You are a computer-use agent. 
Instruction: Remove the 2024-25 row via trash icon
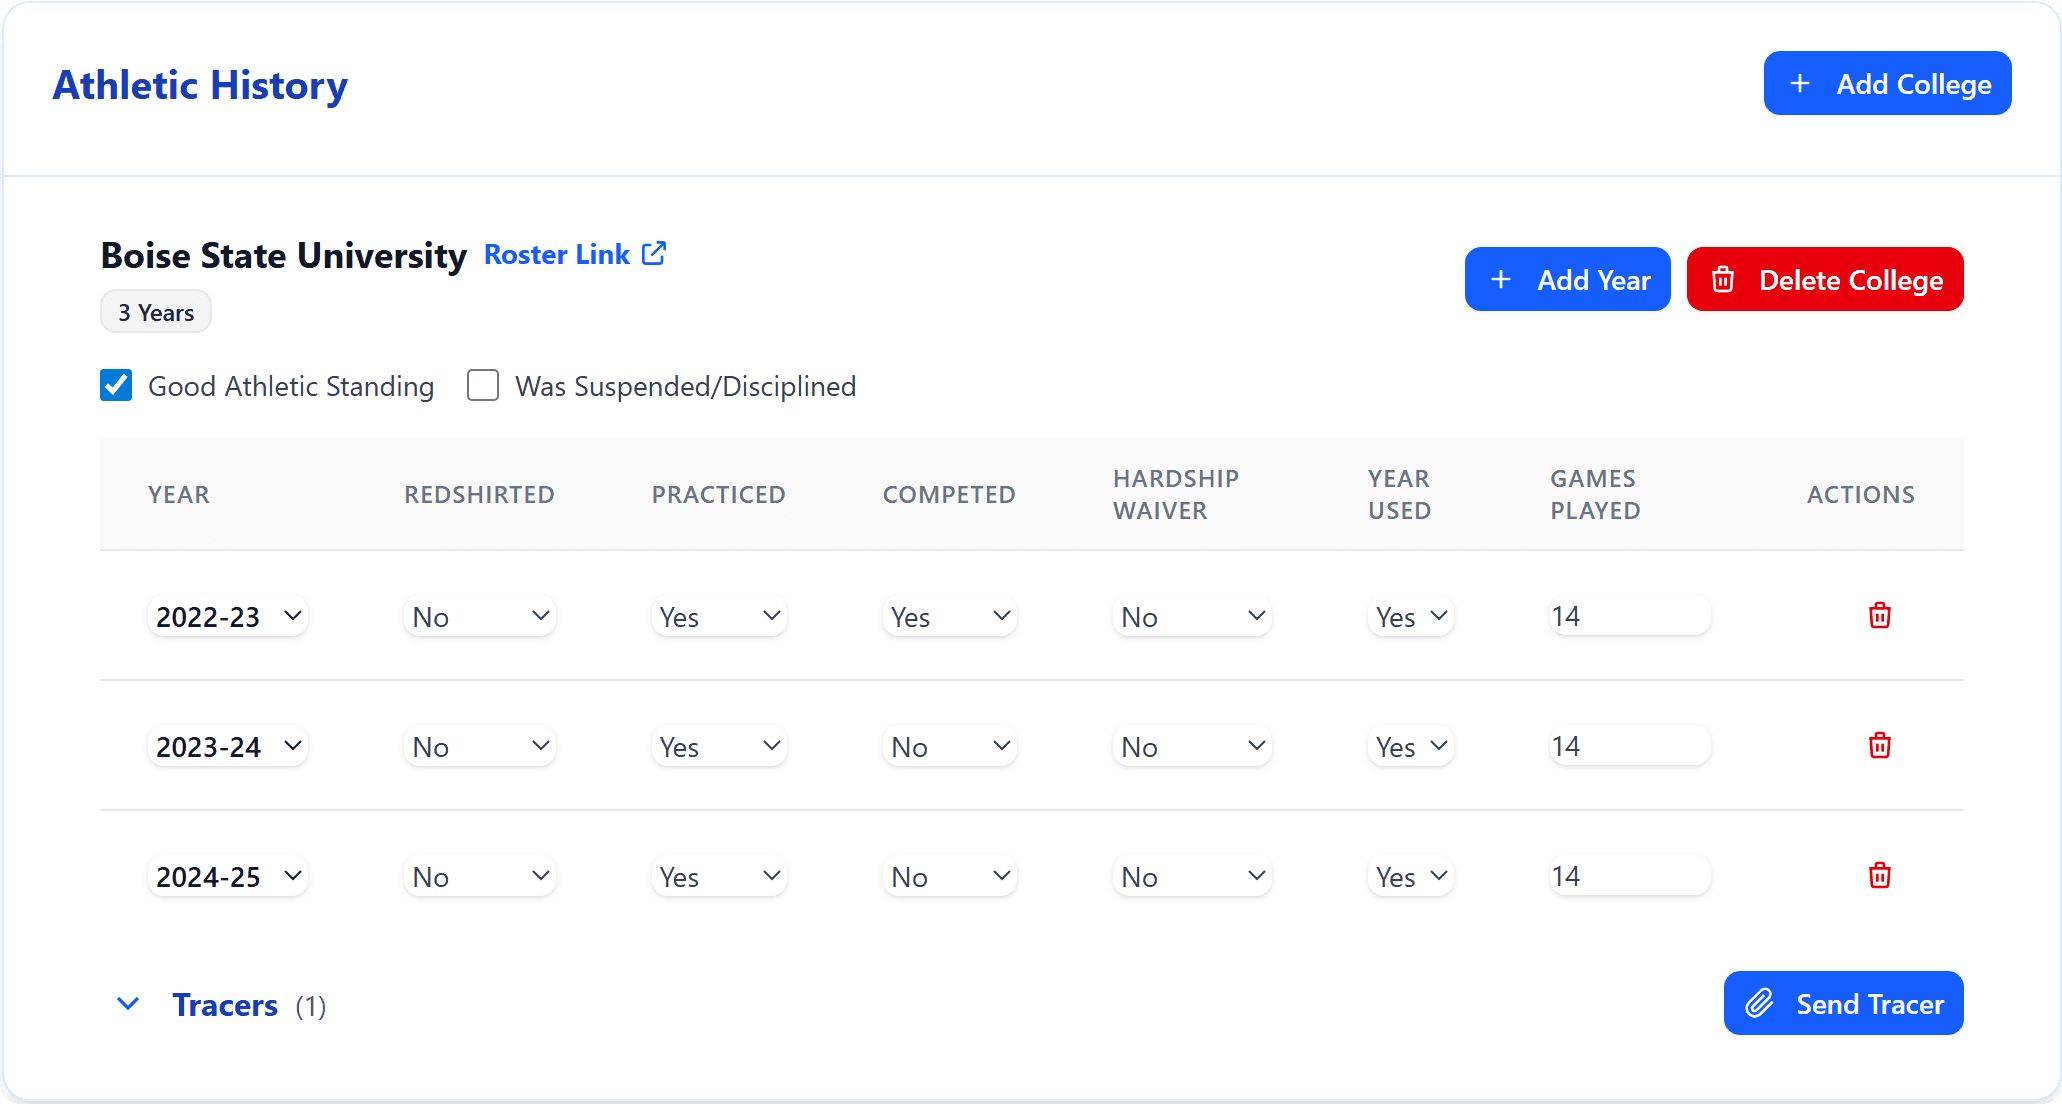point(1879,876)
